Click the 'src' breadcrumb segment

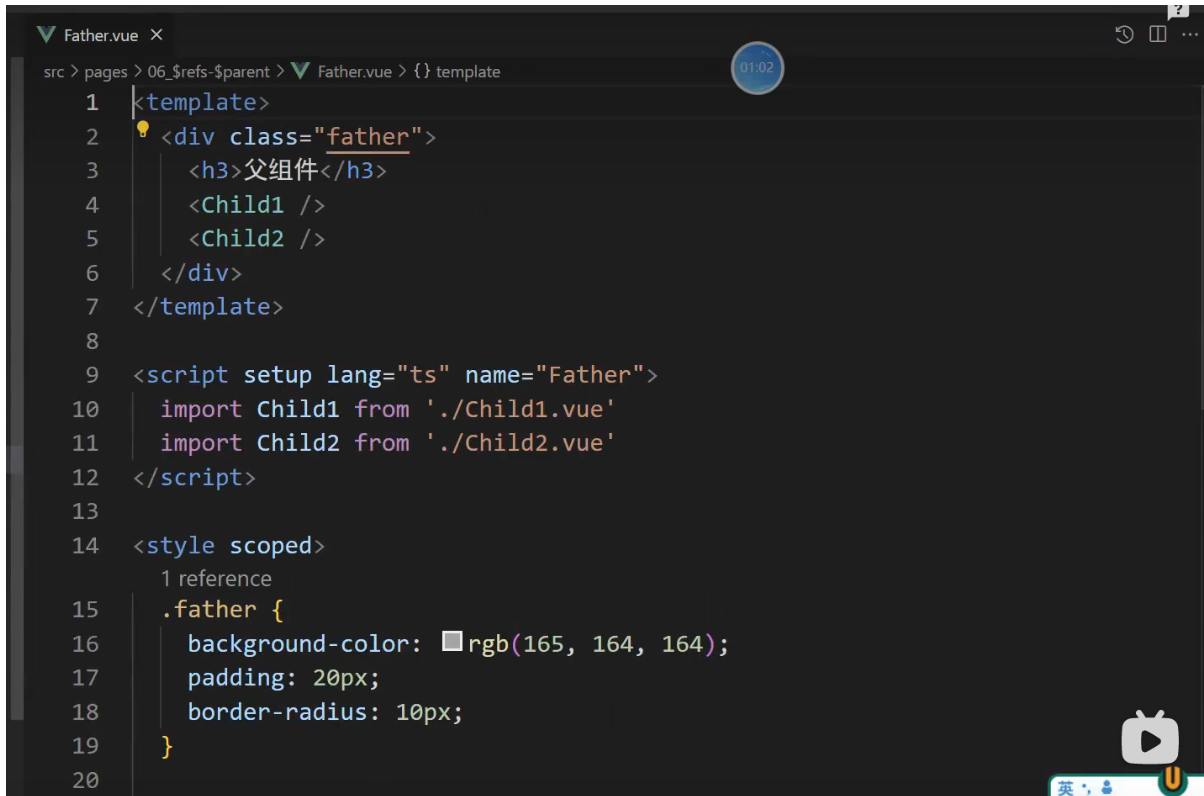(x=54, y=72)
